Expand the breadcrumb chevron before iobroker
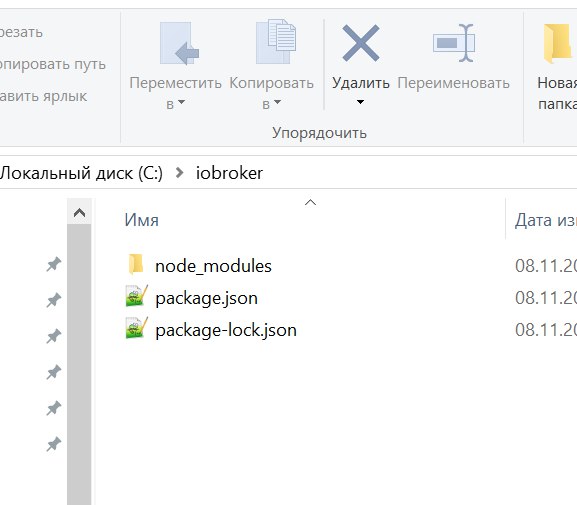 180,172
